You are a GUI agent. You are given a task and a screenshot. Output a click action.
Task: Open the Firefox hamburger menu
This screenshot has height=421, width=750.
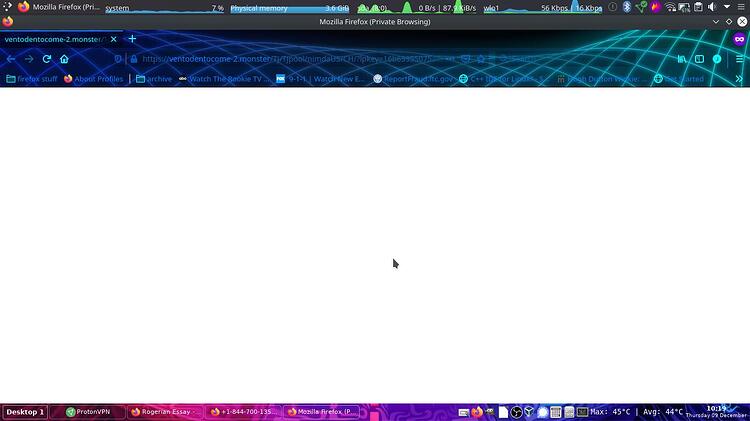tap(739, 59)
